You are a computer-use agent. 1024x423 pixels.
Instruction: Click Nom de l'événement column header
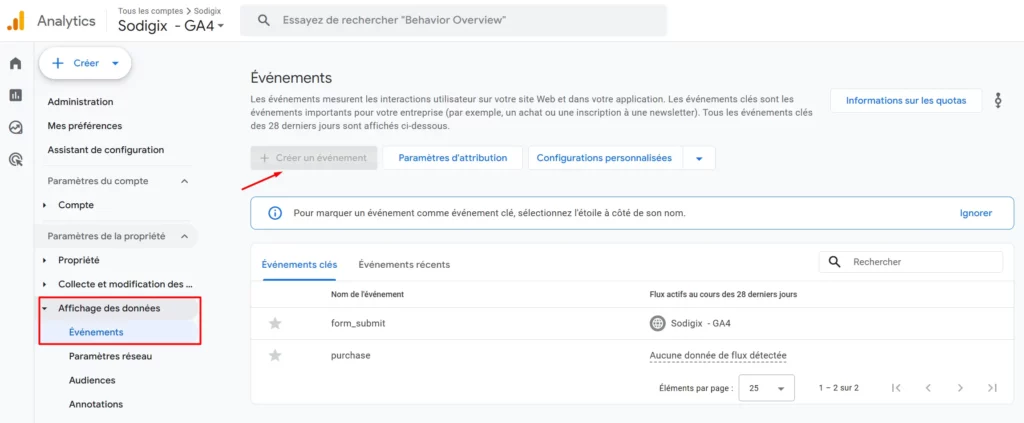click(x=367, y=294)
